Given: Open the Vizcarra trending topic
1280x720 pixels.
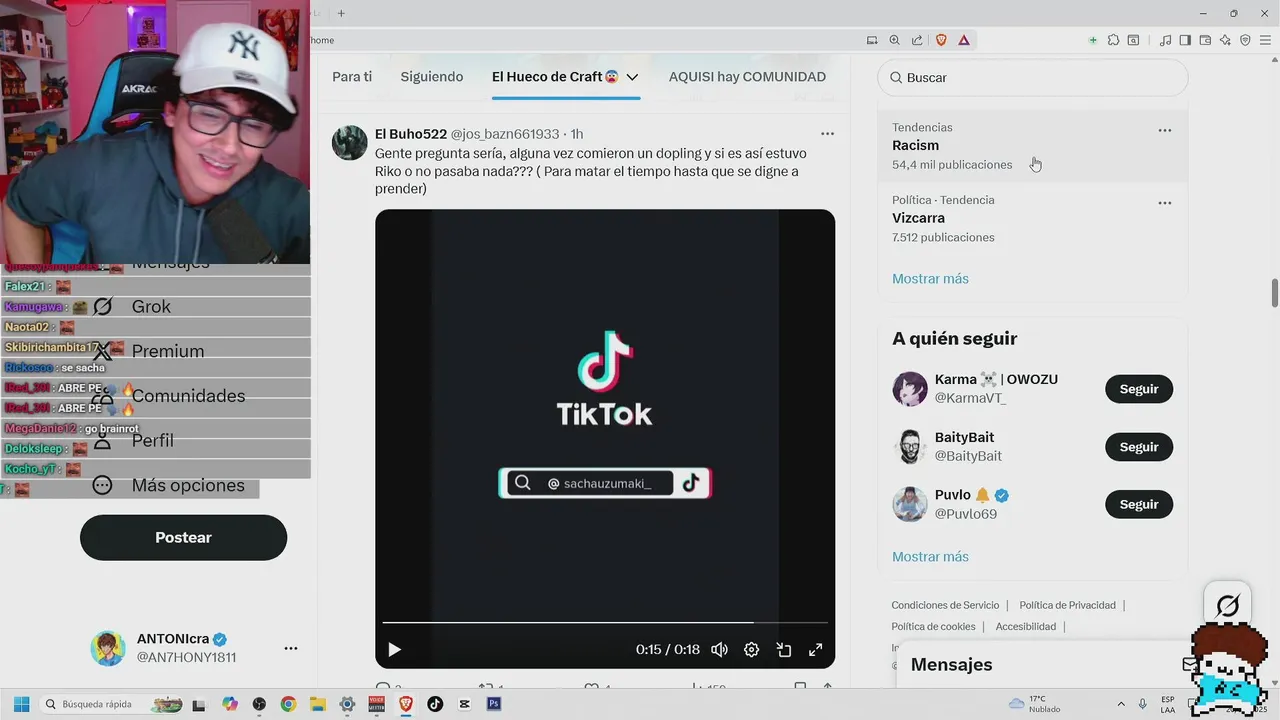Looking at the screenshot, I should (x=1033, y=218).
